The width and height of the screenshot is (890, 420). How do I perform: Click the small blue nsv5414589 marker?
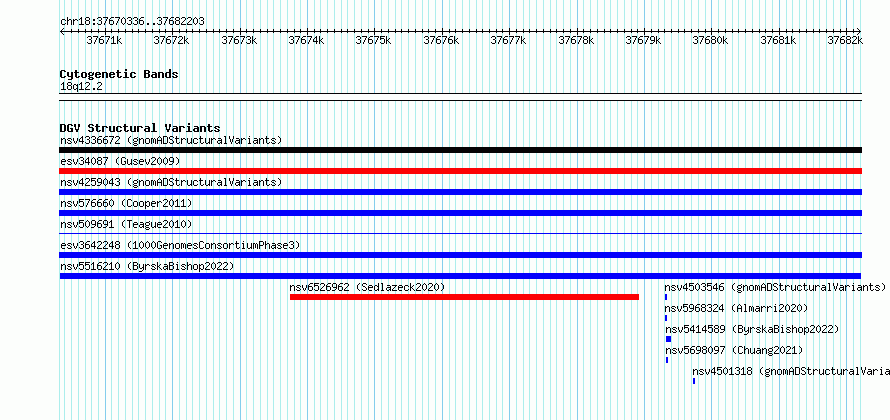[668, 339]
